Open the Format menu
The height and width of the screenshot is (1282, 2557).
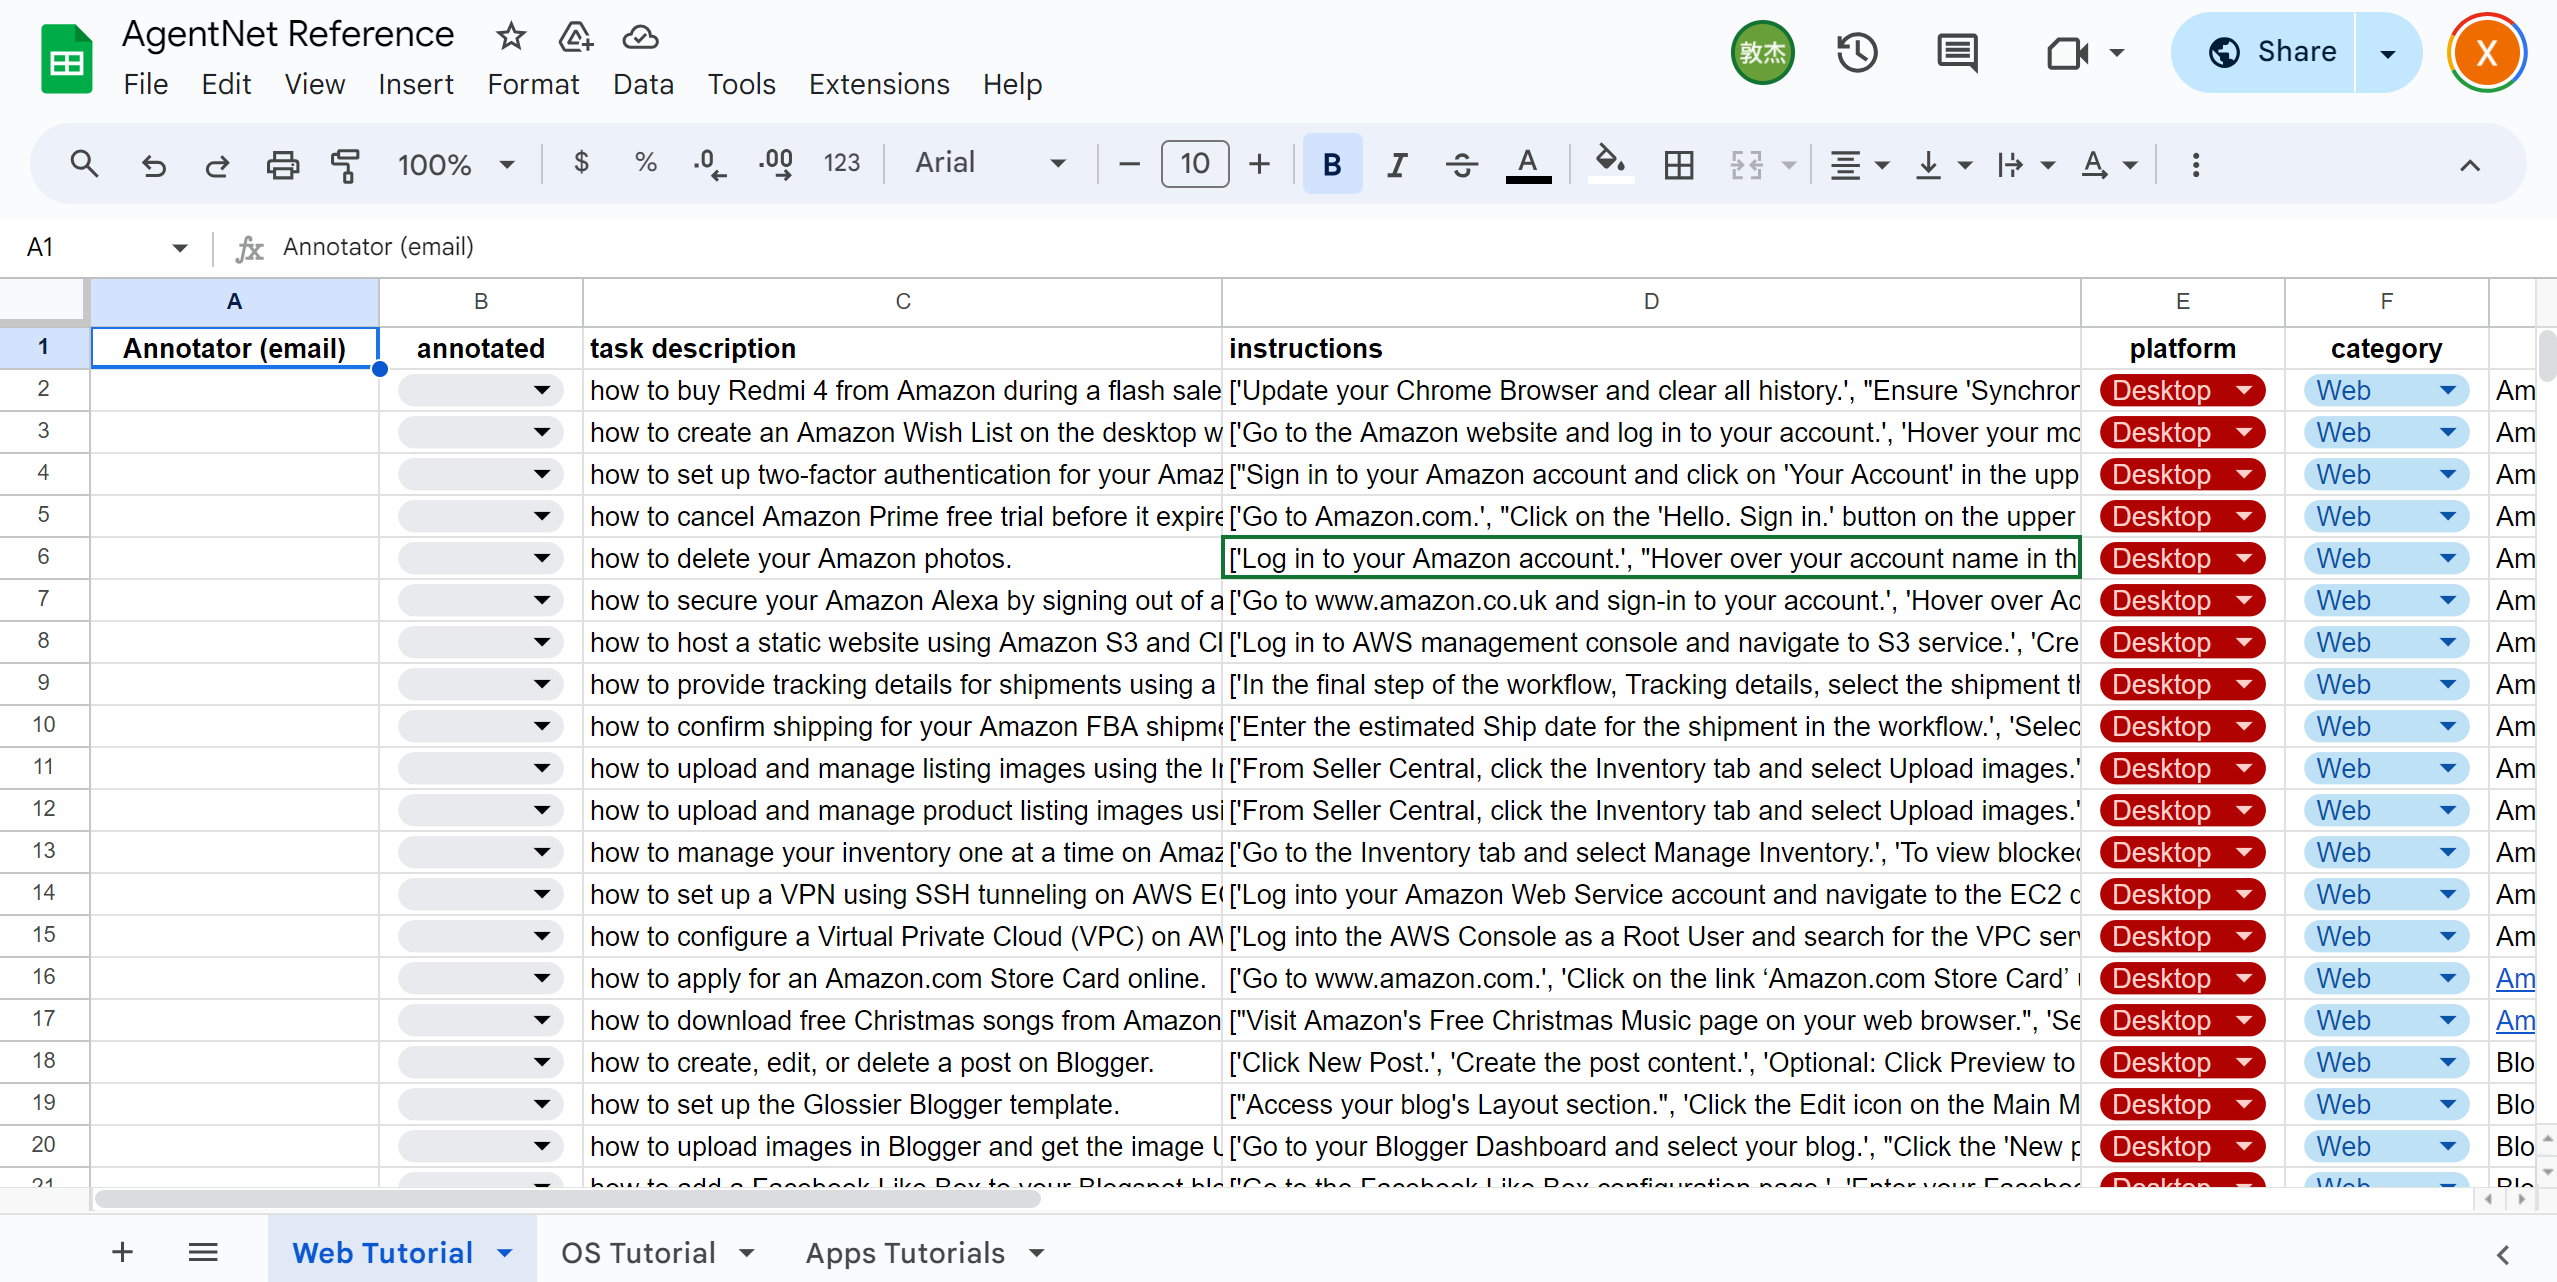533,84
